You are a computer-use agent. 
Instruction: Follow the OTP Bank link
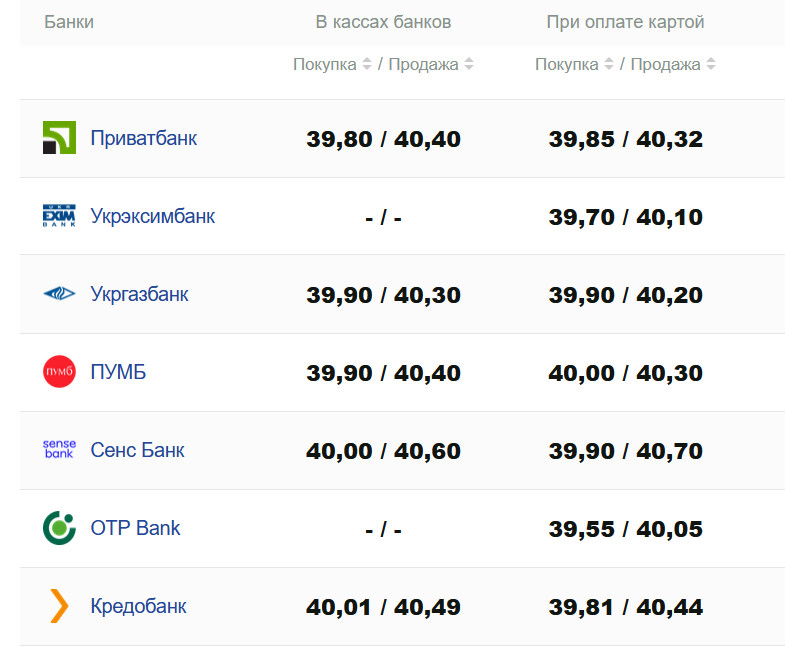pos(135,528)
